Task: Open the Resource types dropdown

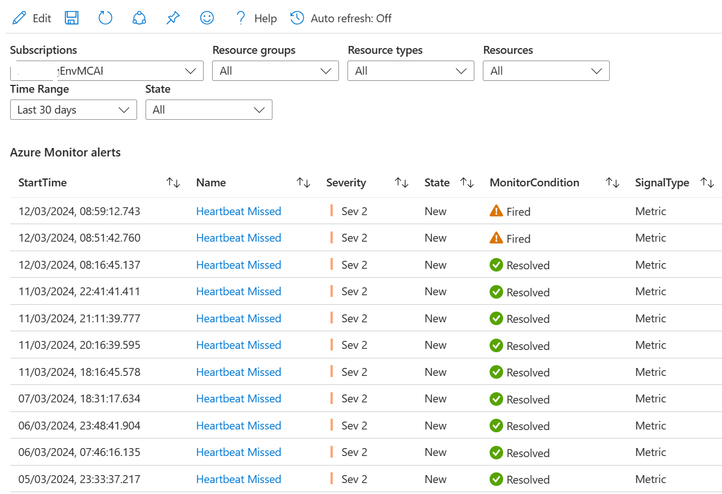Action: (411, 71)
